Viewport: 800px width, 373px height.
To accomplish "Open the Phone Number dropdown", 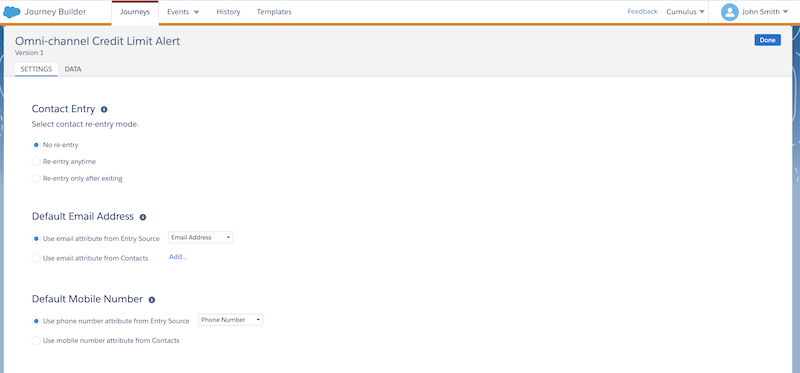I will pos(230,320).
